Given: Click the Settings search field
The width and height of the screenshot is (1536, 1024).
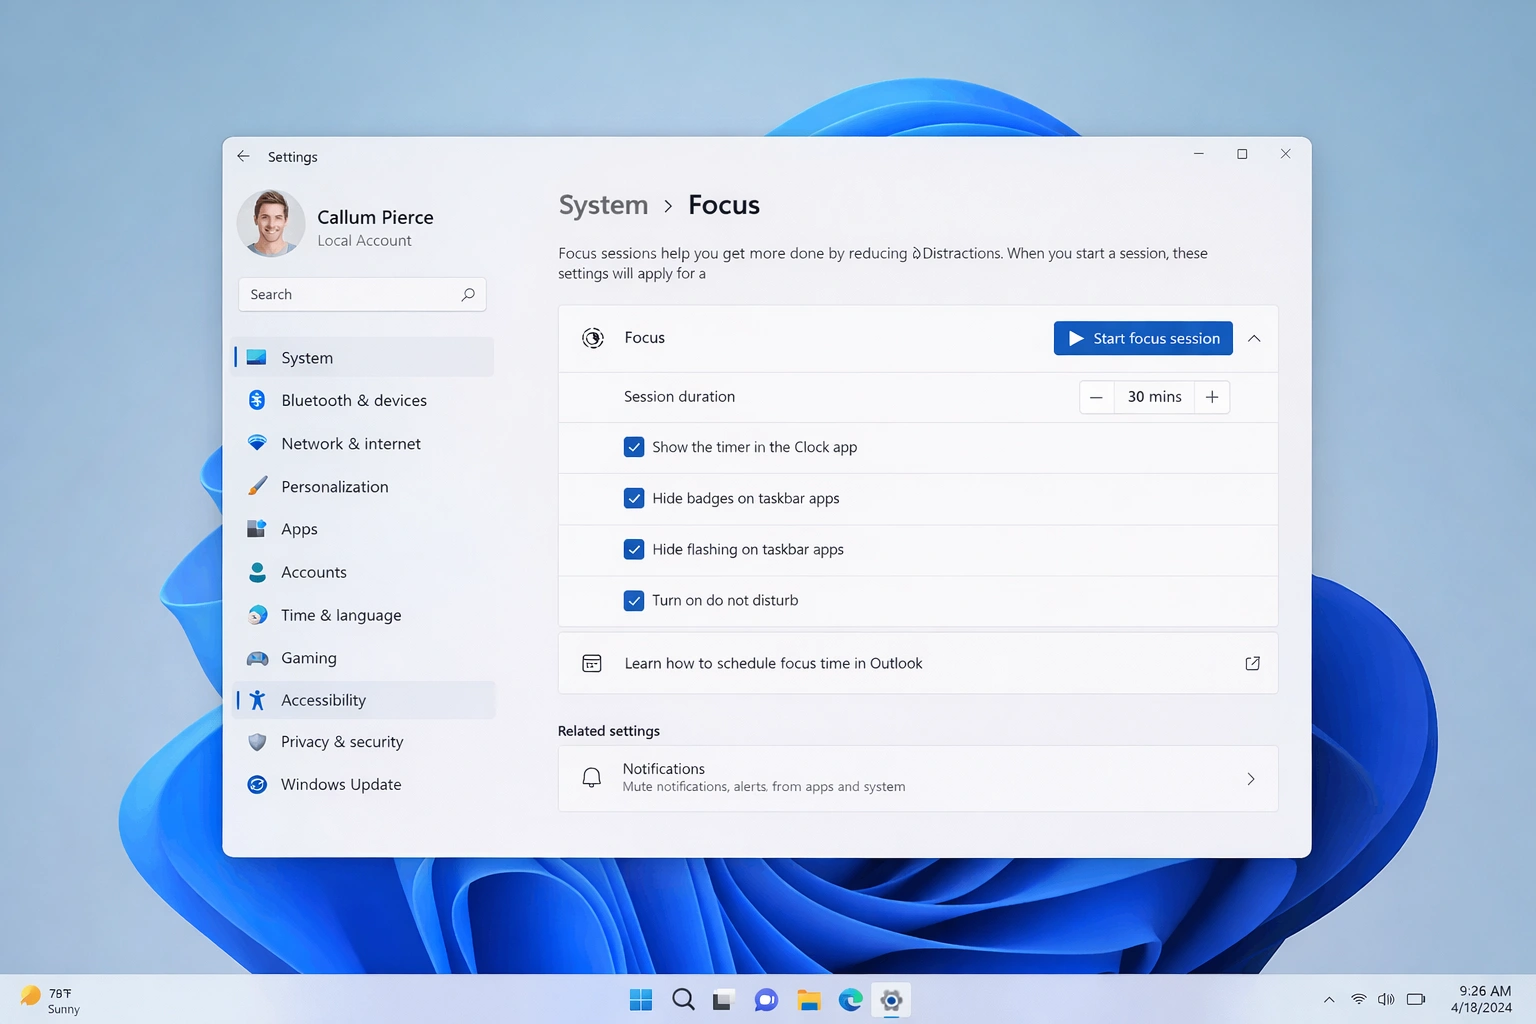Looking at the screenshot, I should click(x=361, y=294).
